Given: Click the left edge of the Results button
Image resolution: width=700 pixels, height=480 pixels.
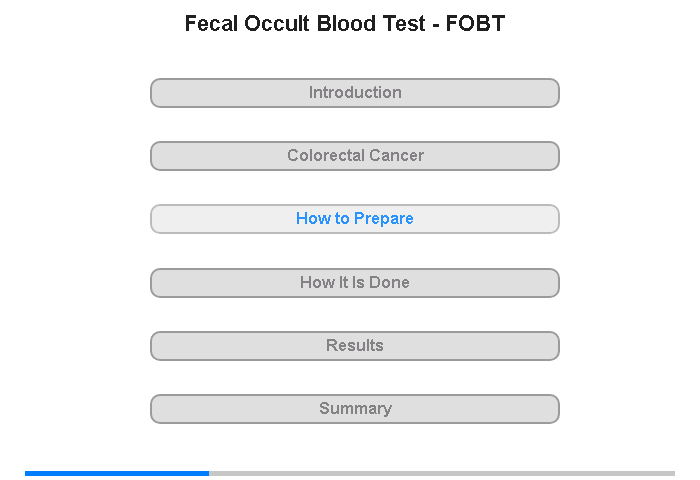Looking at the screenshot, I should pos(153,346).
